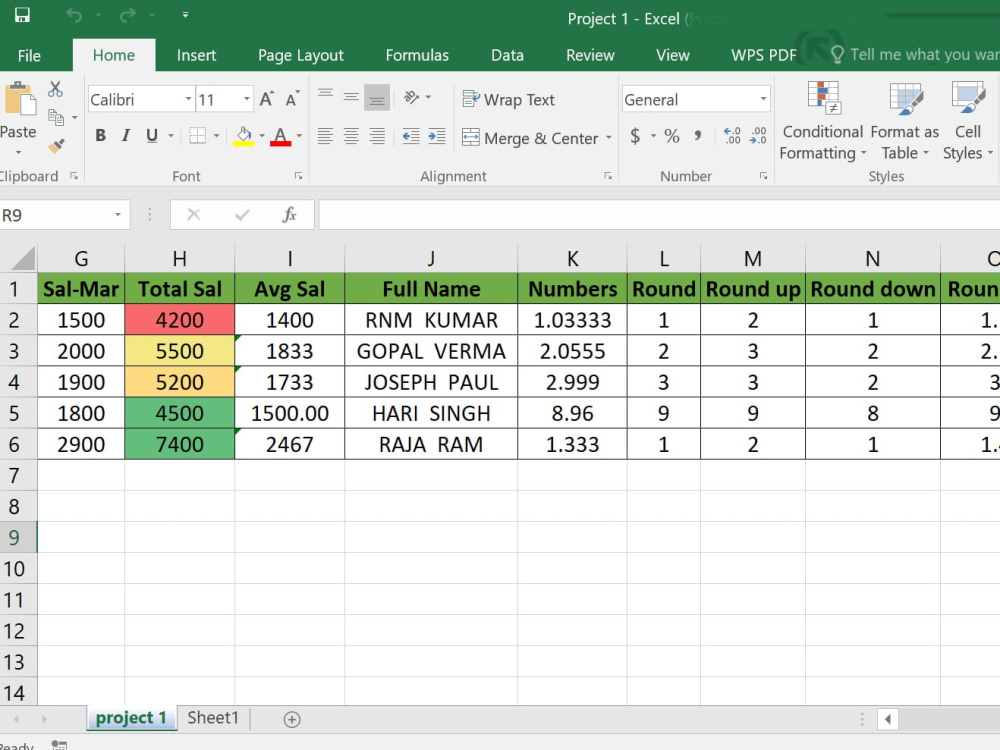Switch to the Insert tab
The width and height of the screenshot is (1000, 750).
tap(196, 55)
